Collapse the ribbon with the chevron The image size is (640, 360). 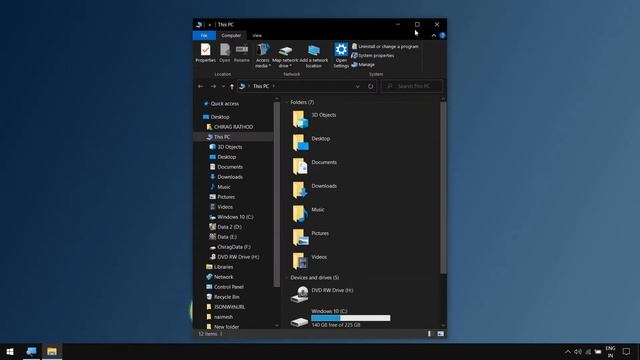tap(433, 36)
